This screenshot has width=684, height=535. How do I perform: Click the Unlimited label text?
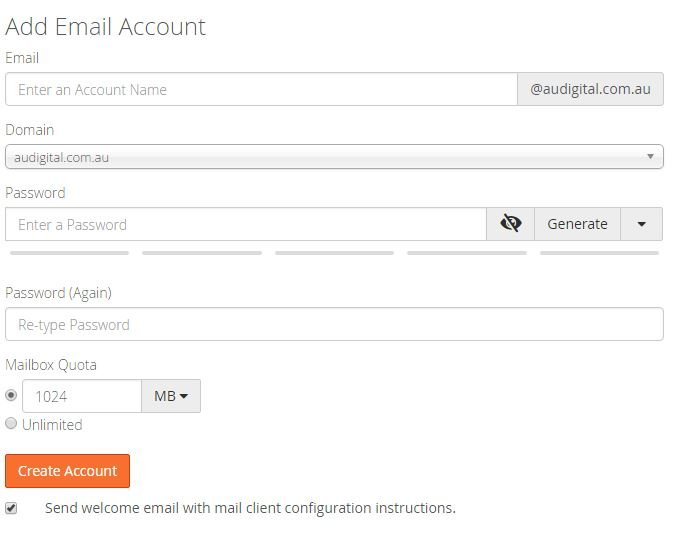click(52, 425)
